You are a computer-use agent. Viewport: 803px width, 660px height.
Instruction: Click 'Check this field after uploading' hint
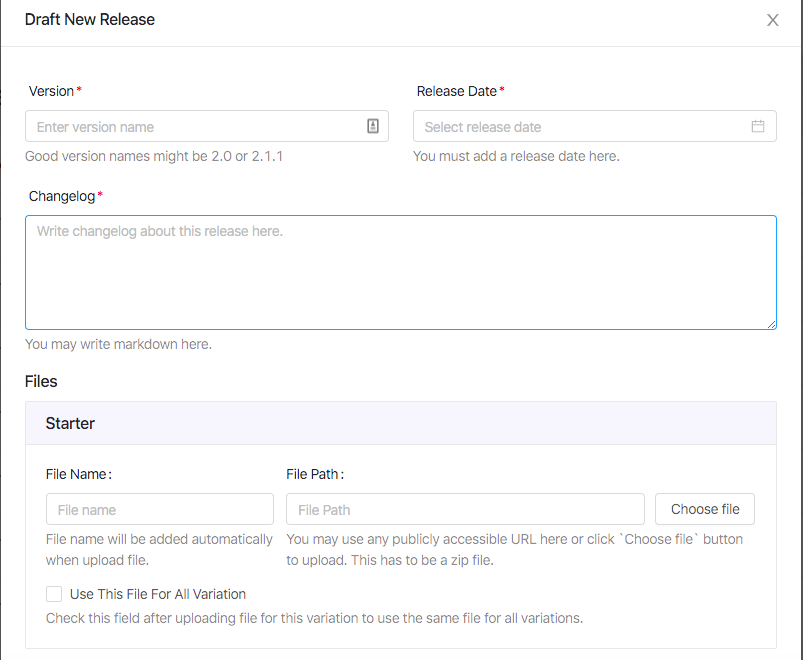click(x=314, y=618)
